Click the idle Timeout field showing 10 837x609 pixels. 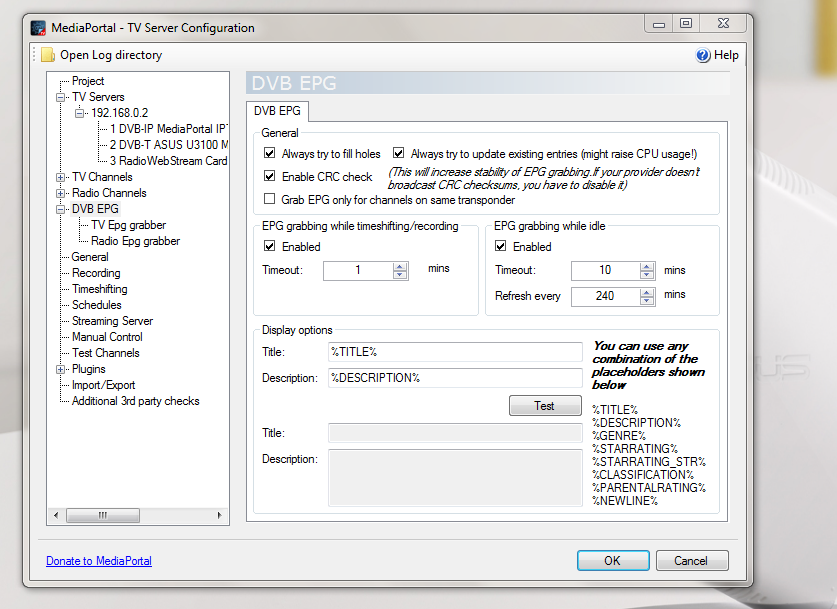tap(605, 271)
